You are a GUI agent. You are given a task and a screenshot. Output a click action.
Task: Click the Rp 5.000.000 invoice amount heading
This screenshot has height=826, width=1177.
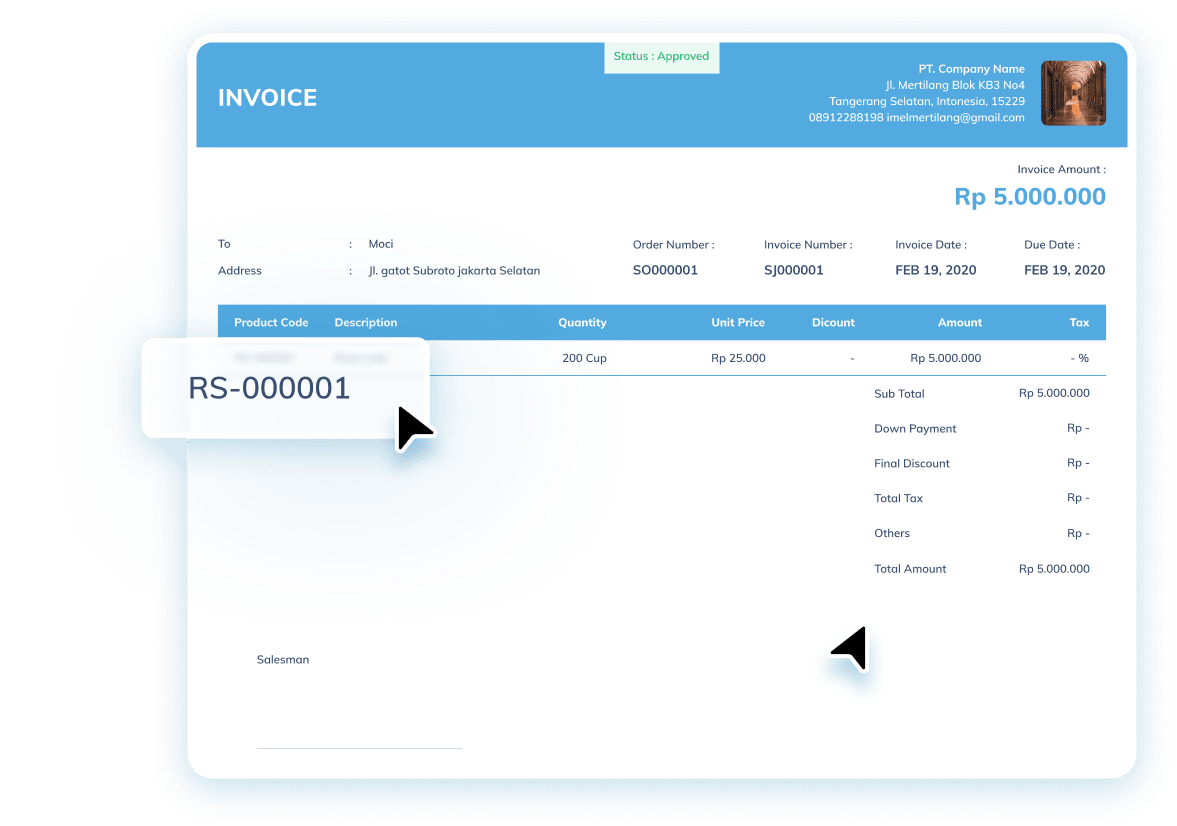(x=1029, y=197)
